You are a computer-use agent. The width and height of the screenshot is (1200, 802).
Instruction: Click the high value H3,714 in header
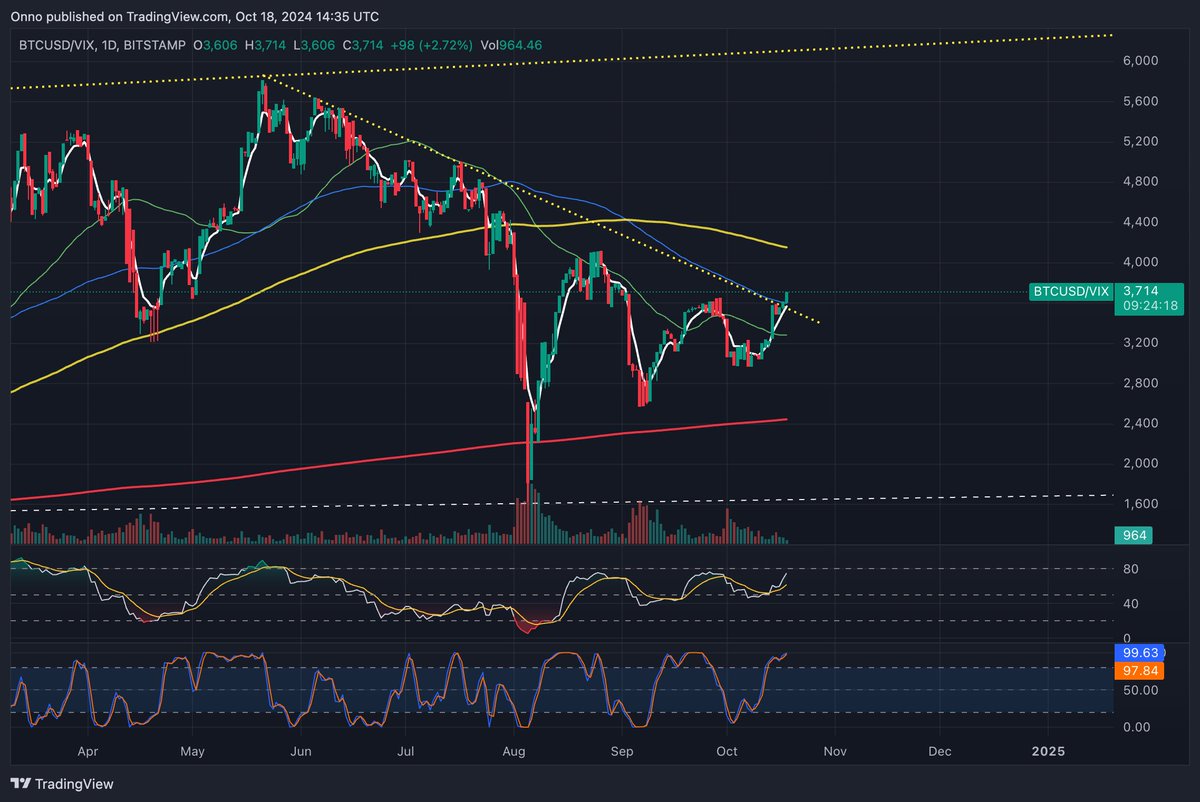[266, 43]
